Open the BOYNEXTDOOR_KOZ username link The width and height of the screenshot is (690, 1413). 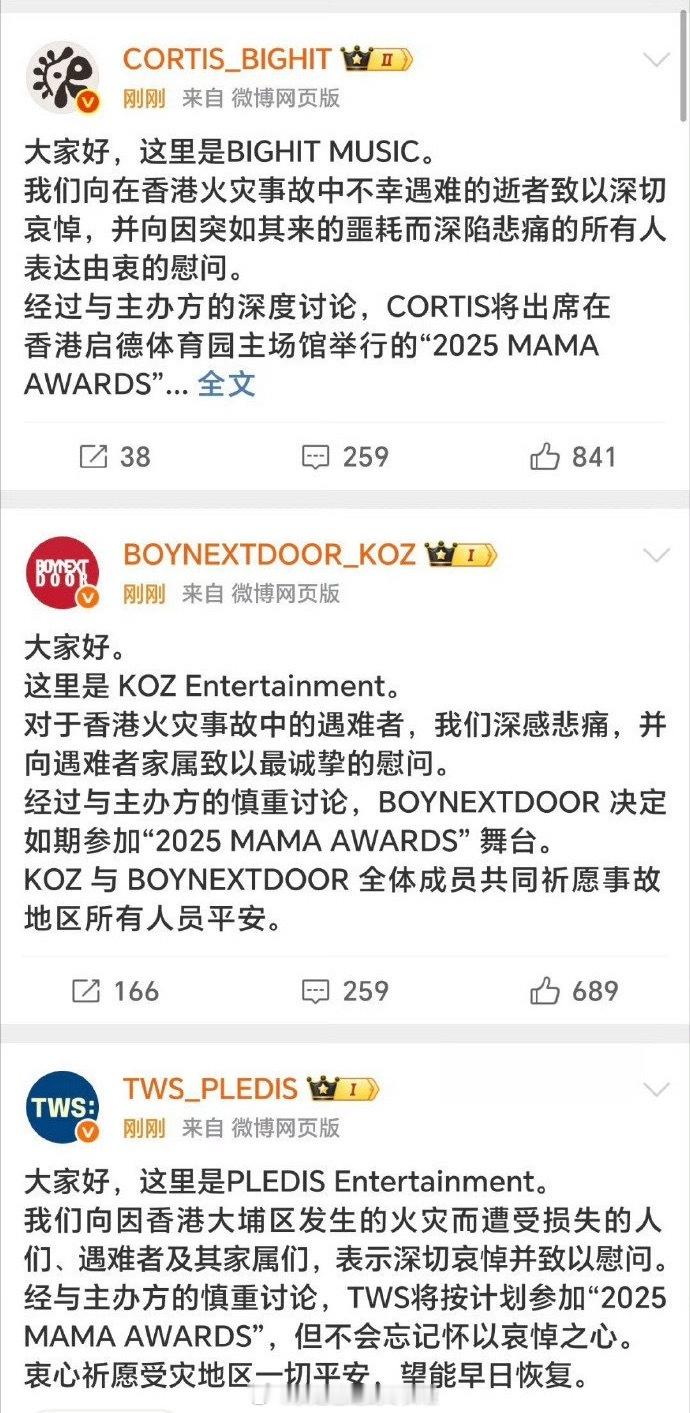[x=269, y=554]
